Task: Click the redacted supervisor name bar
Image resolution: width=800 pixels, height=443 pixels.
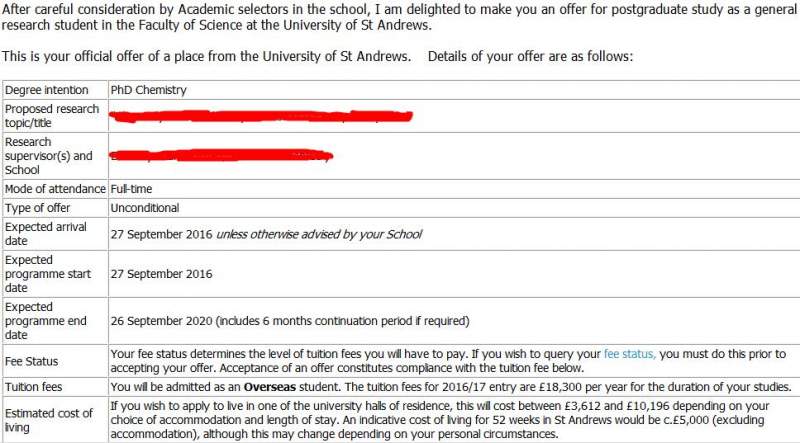Action: click(221, 156)
